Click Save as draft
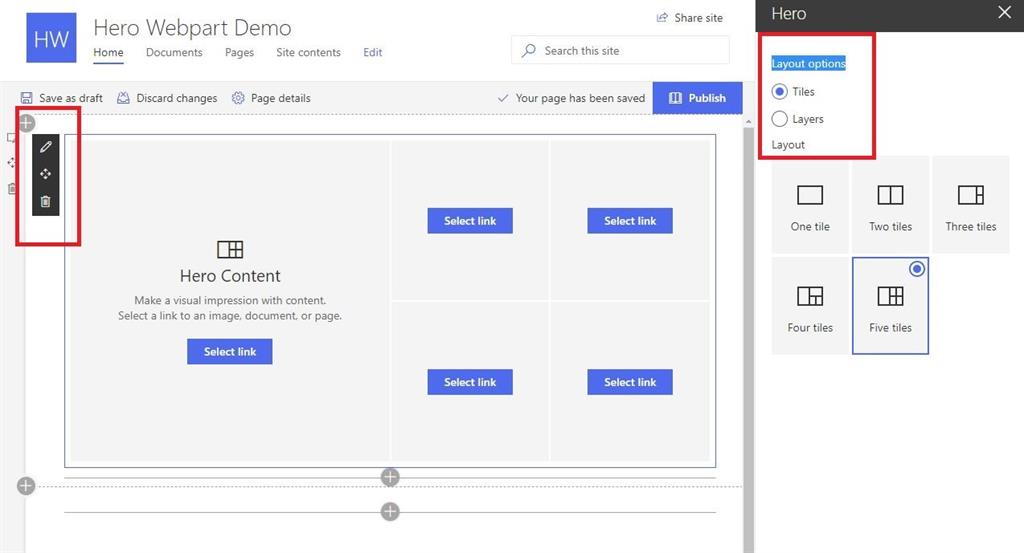Image resolution: width=1024 pixels, height=553 pixels. point(61,98)
